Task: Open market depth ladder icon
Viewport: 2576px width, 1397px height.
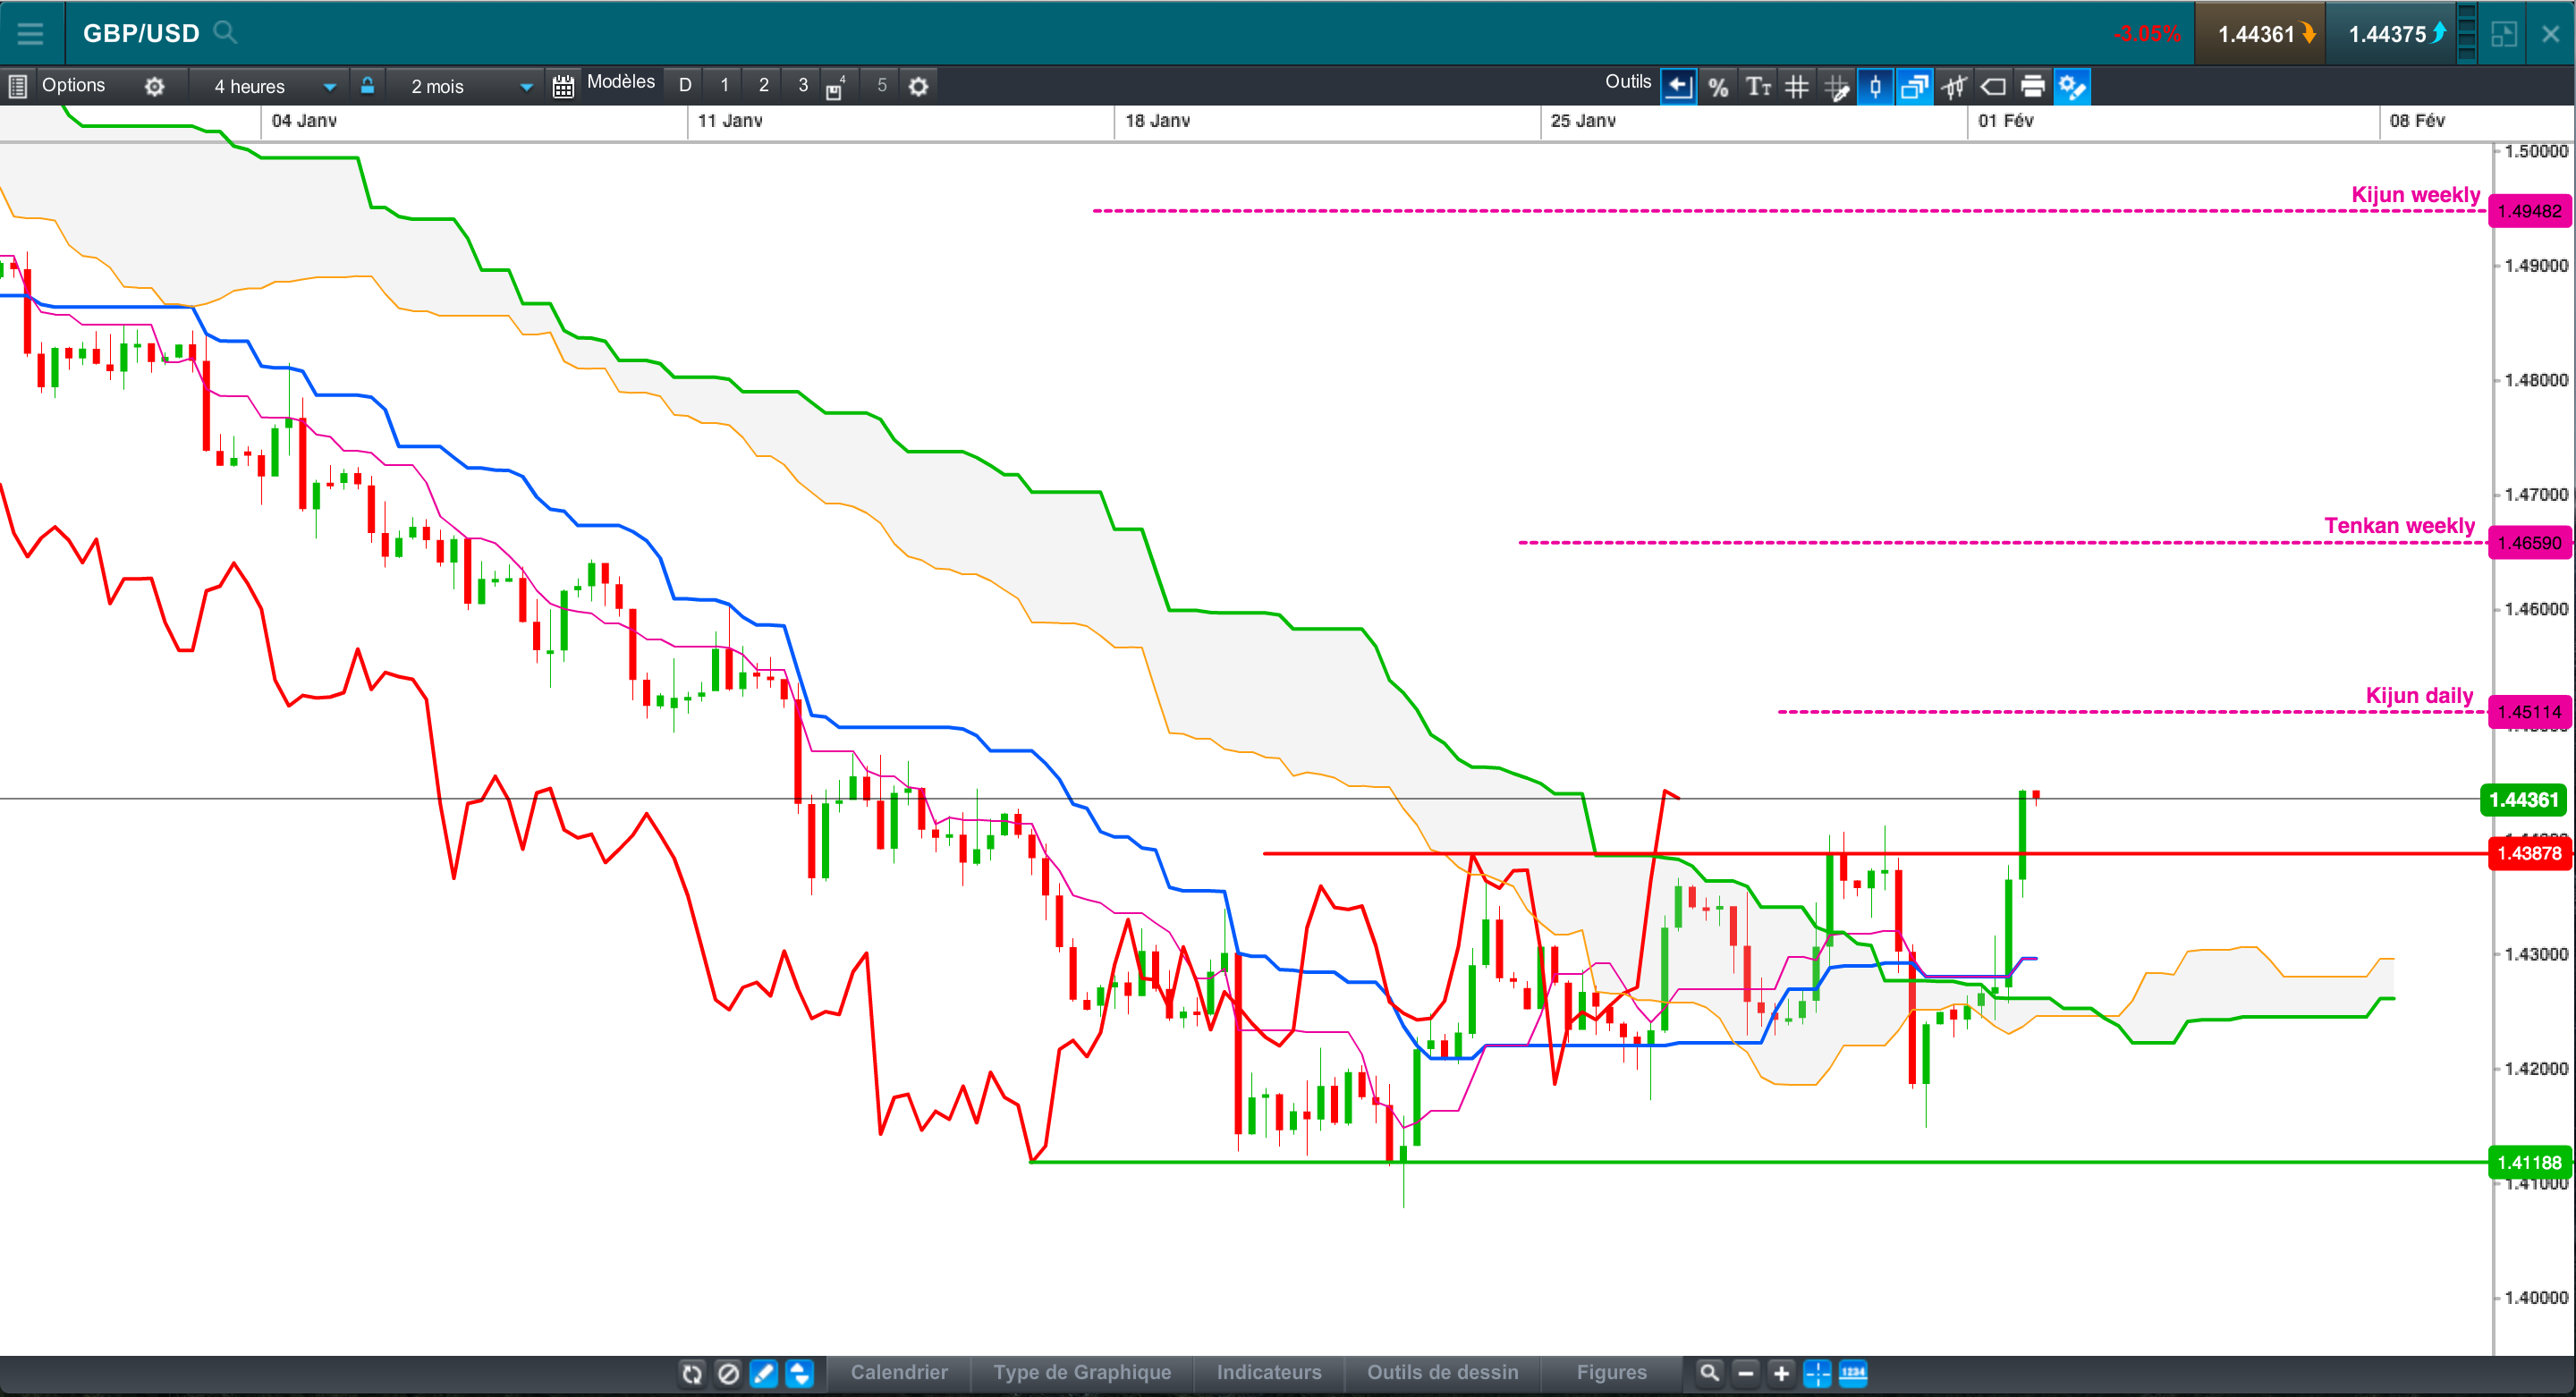Action: [x=2467, y=33]
